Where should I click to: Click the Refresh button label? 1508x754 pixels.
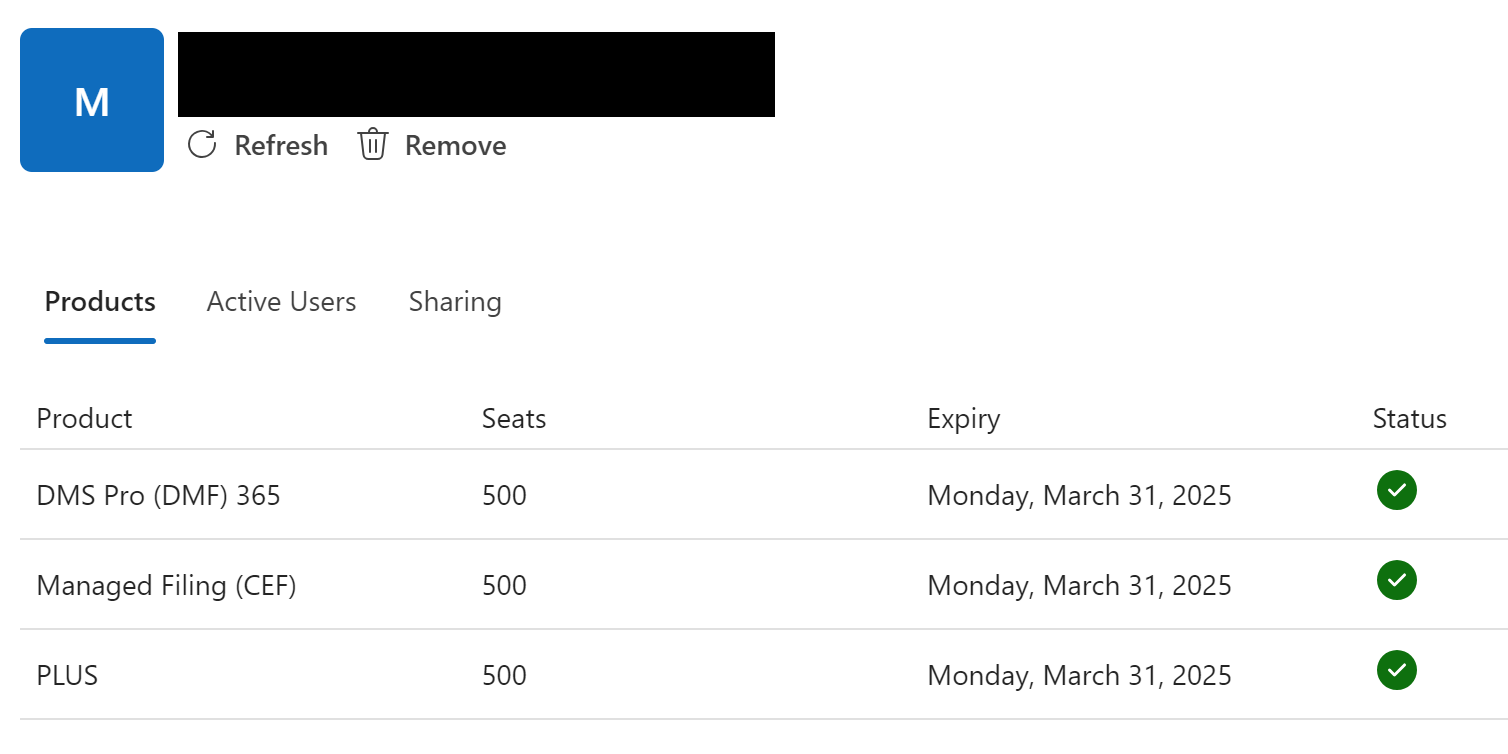(x=281, y=146)
